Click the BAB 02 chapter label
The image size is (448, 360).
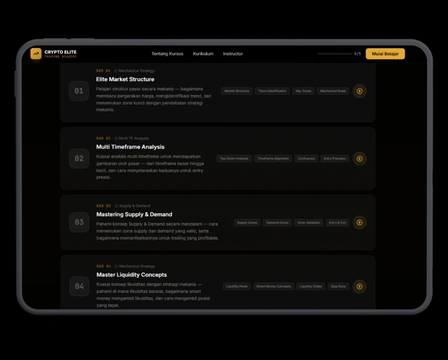103,138
